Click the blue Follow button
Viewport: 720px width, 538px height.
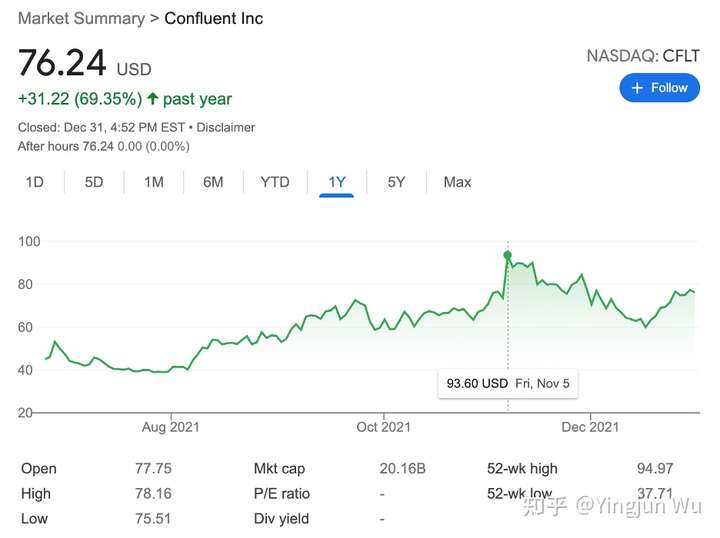tap(659, 88)
